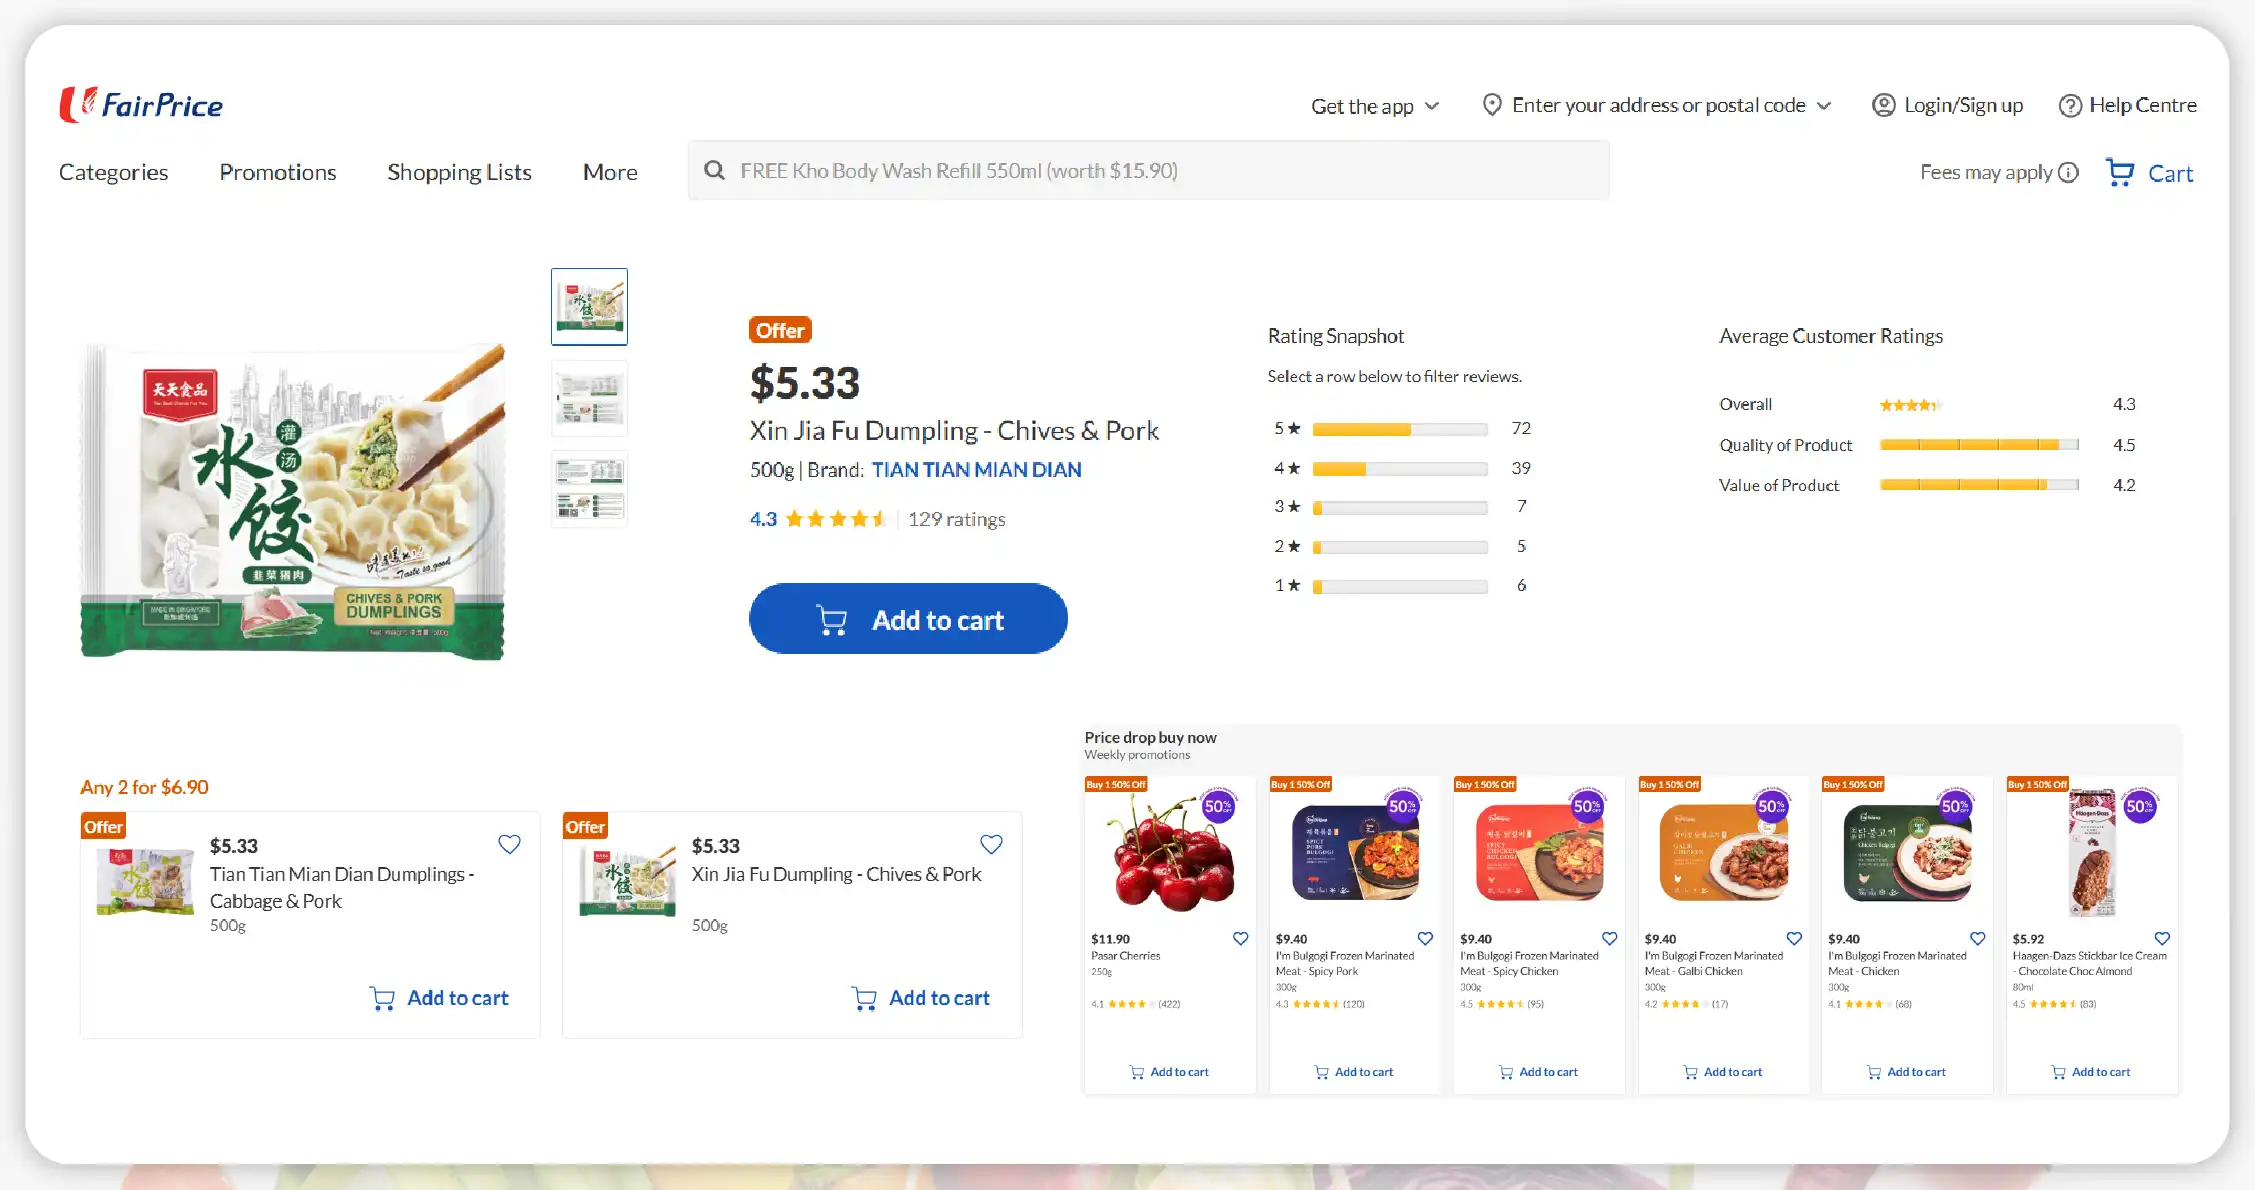Screen dimensions: 2255x1190
Task: Select the second product image thumbnail
Action: click(588, 397)
